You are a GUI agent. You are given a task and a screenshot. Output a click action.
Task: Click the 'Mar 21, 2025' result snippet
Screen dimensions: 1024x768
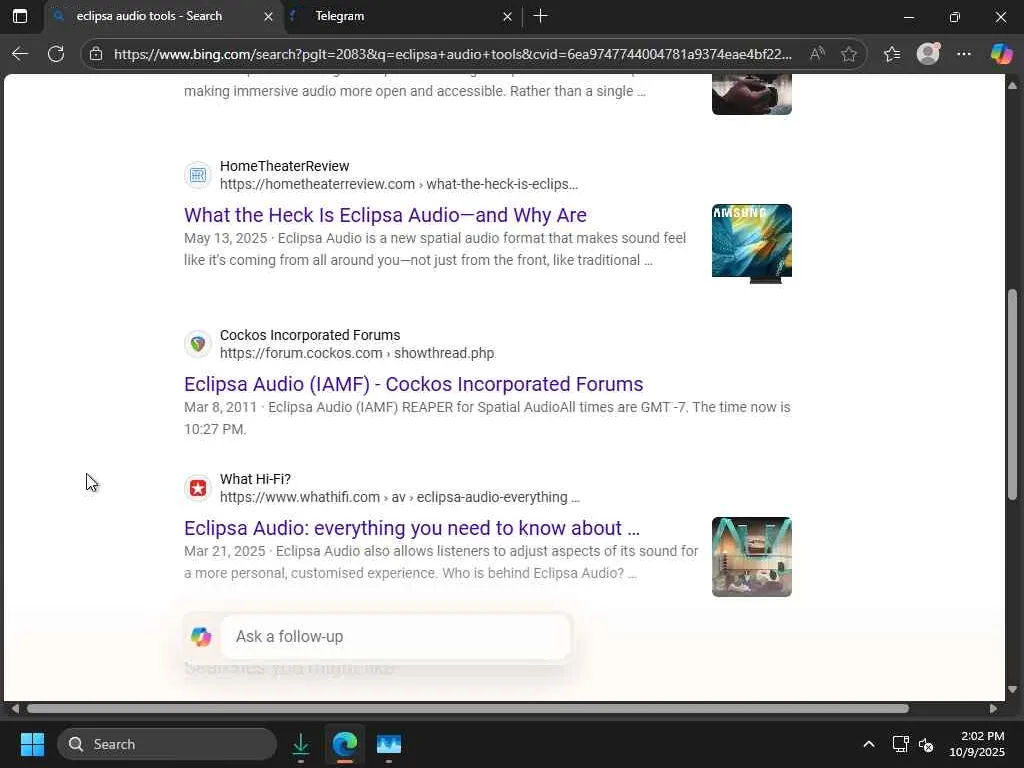[441, 562]
